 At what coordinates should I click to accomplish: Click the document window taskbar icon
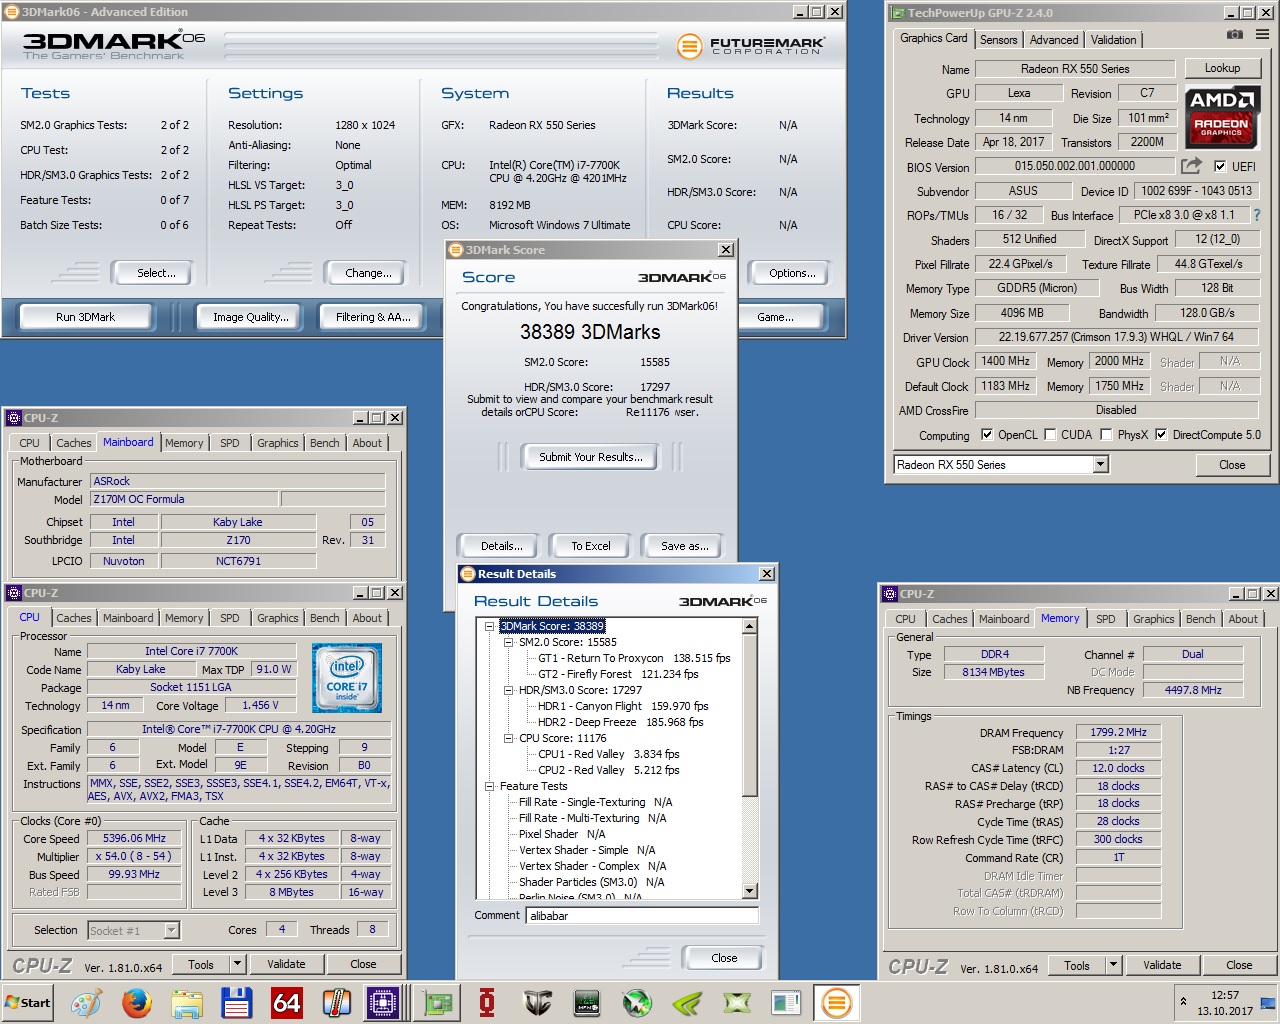point(786,1002)
